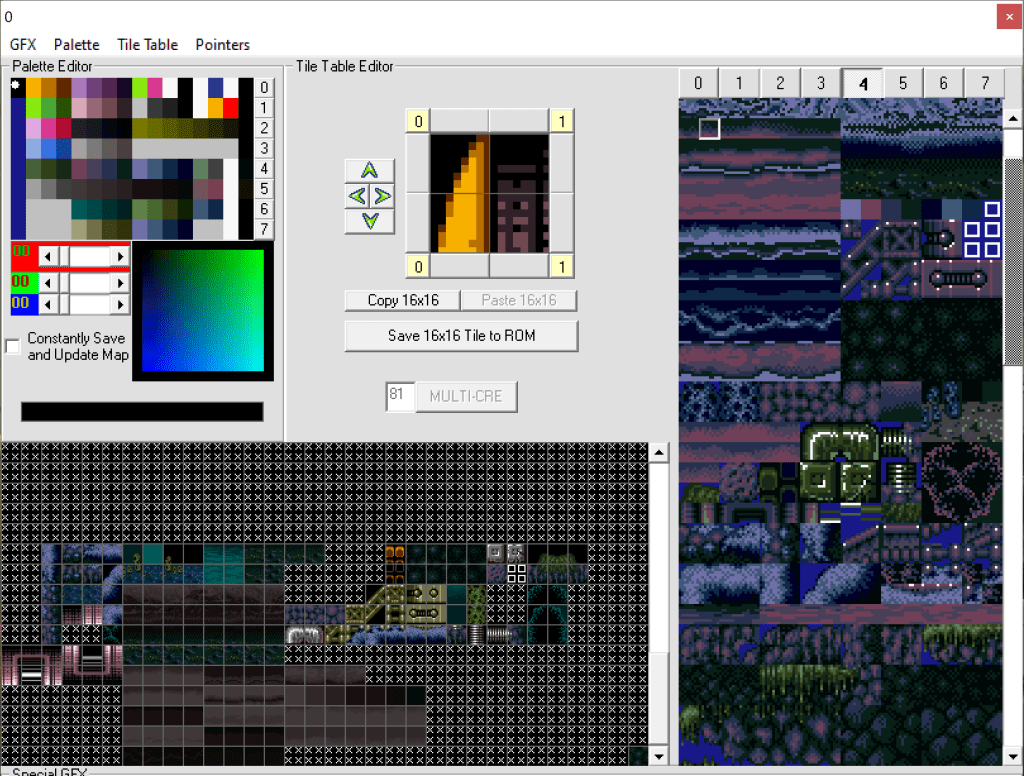Image resolution: width=1024 pixels, height=776 pixels.
Task: Select the white square outline in the tileset
Action: point(709,128)
